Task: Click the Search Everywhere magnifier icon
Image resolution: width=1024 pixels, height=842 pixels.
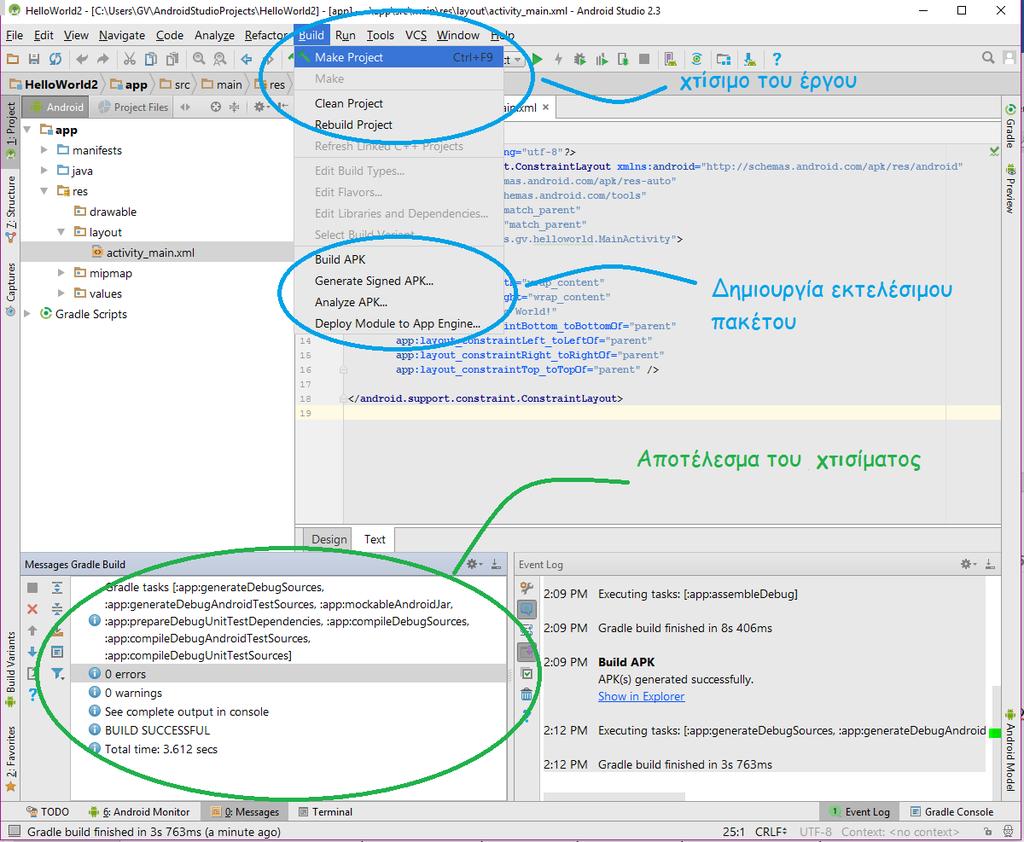Action: point(988,57)
